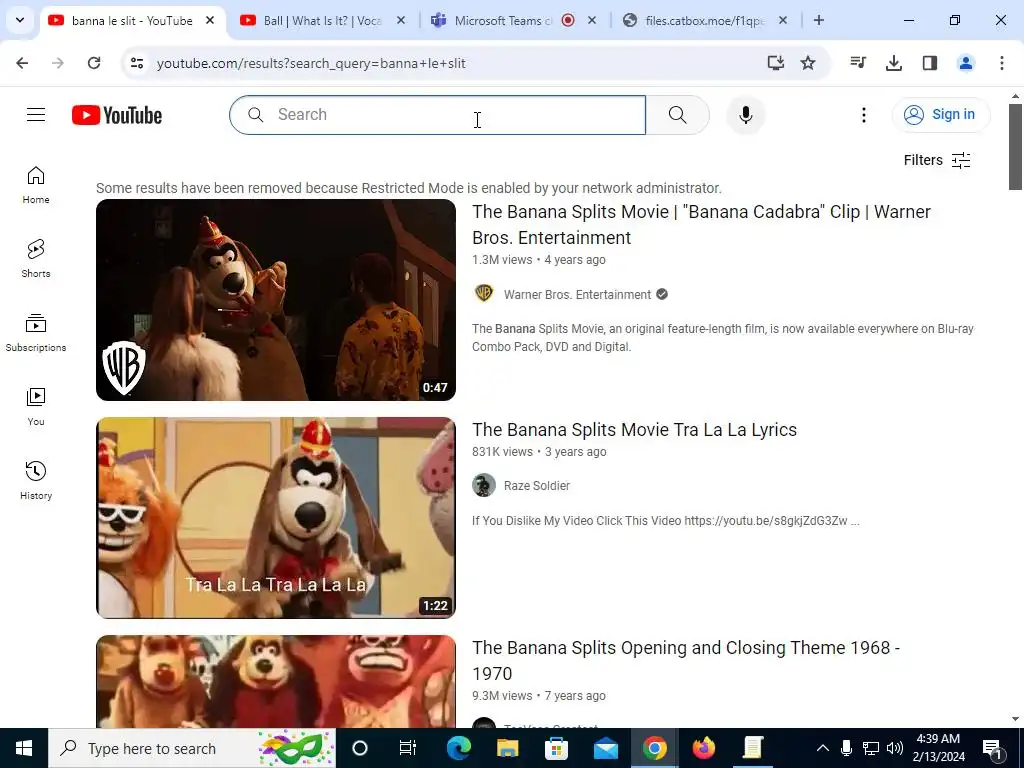The height and width of the screenshot is (768, 1024).
Task: Close the 'Ball | What Is It?' tab
Action: pos(401,20)
